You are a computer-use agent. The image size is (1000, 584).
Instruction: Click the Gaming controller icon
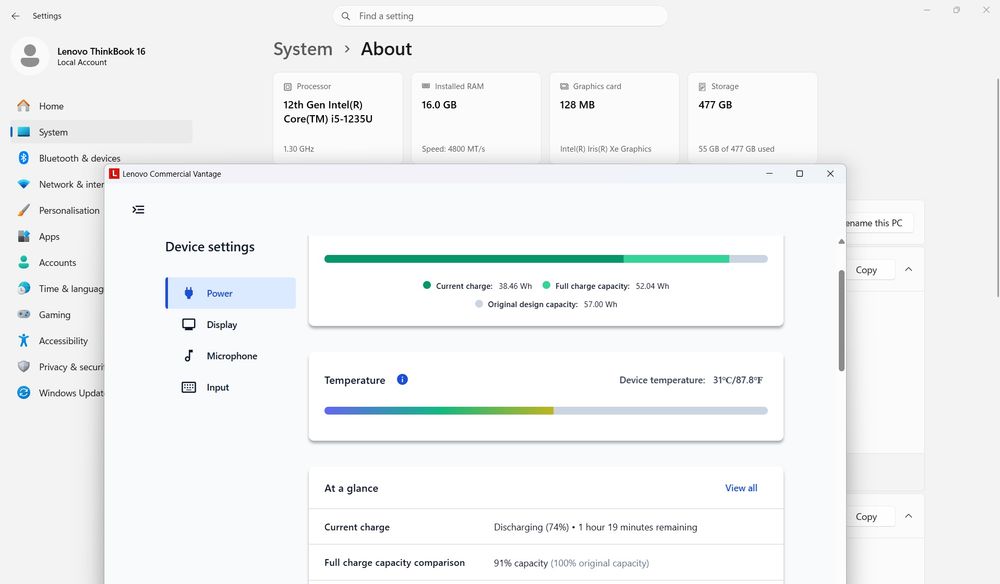tap(24, 314)
